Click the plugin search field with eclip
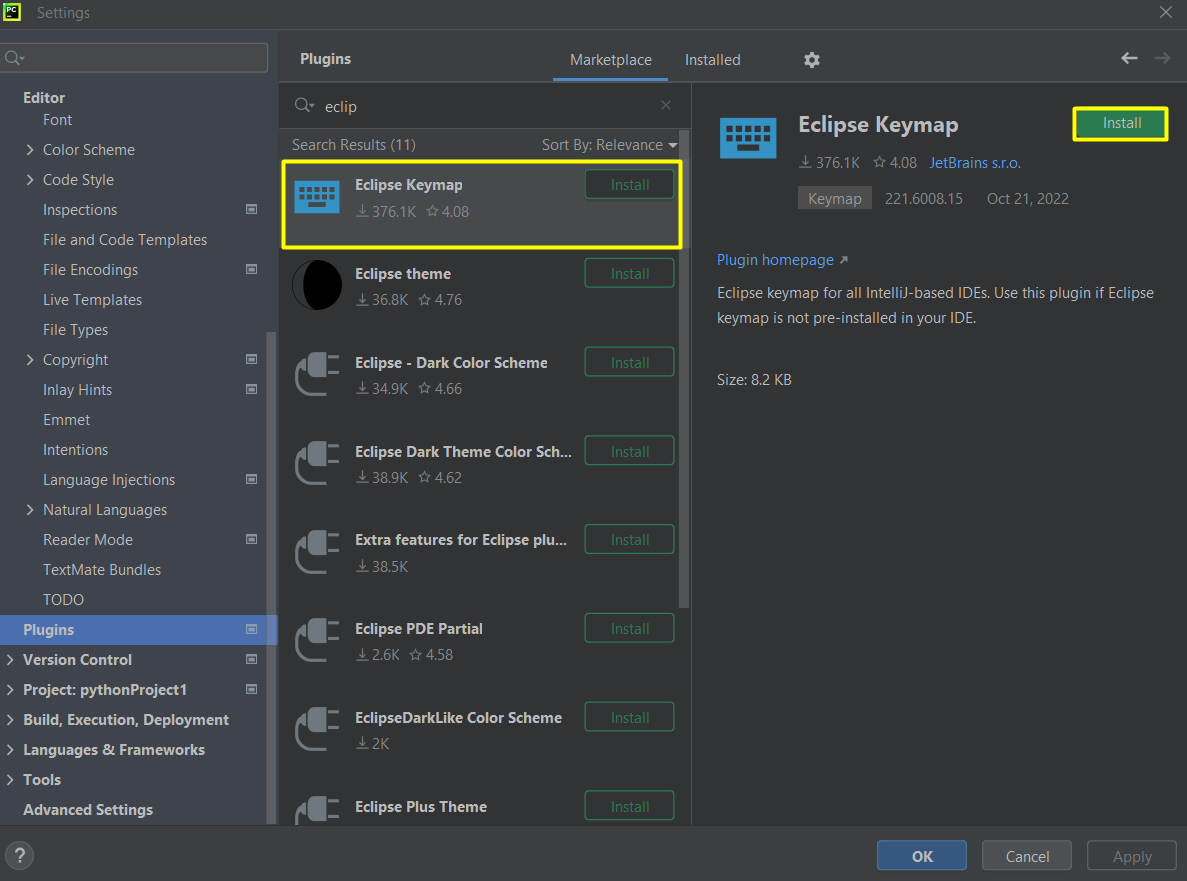This screenshot has height=881, width=1187. click(484, 106)
